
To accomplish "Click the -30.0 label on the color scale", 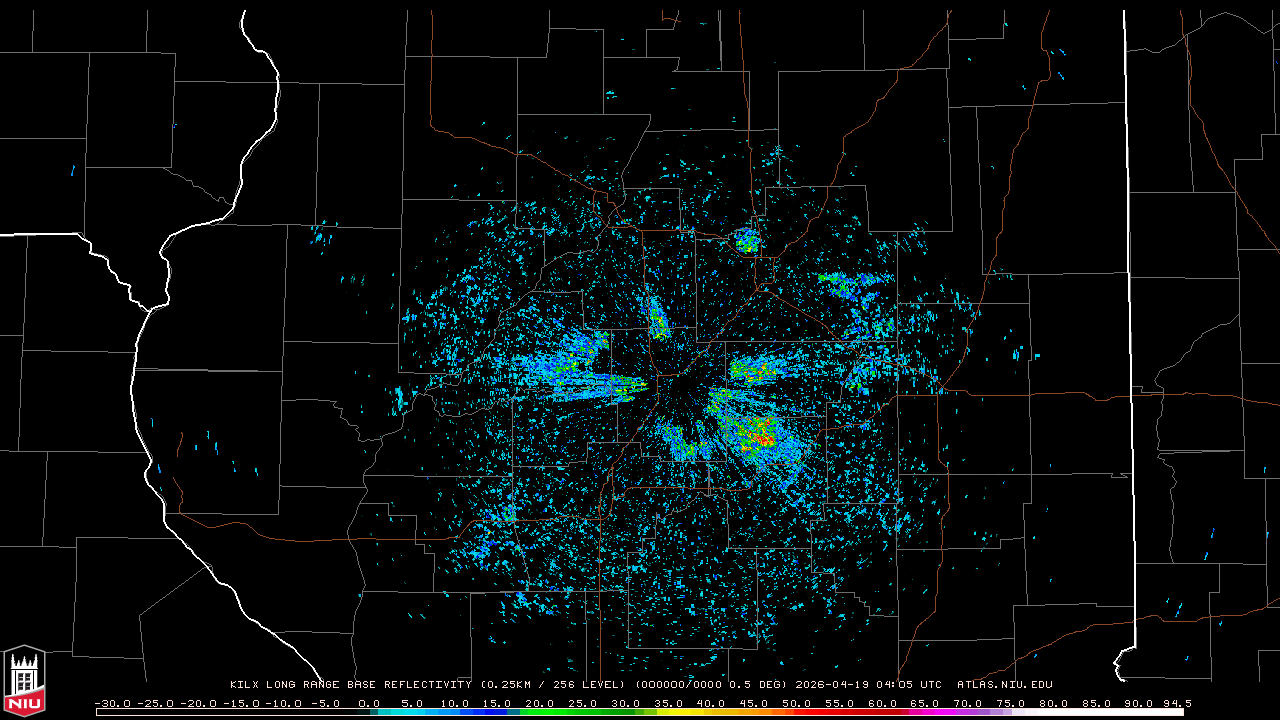I will pos(112,703).
